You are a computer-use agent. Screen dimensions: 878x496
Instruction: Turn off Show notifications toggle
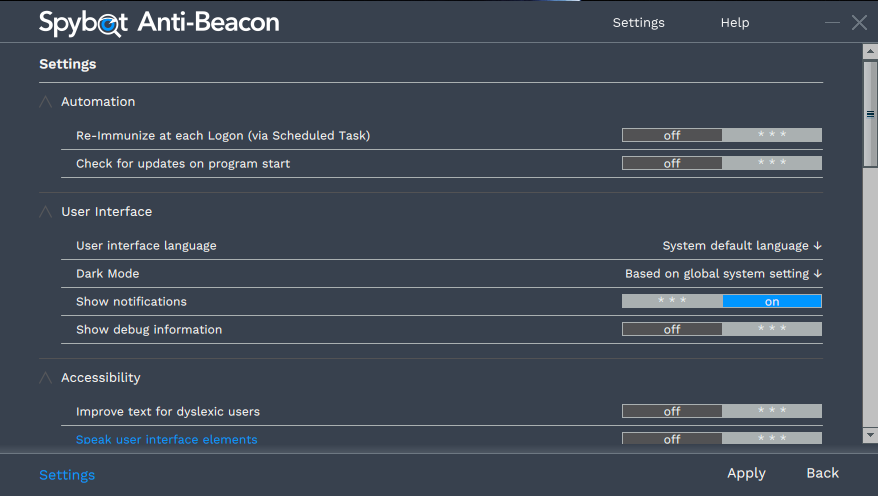coord(722,301)
